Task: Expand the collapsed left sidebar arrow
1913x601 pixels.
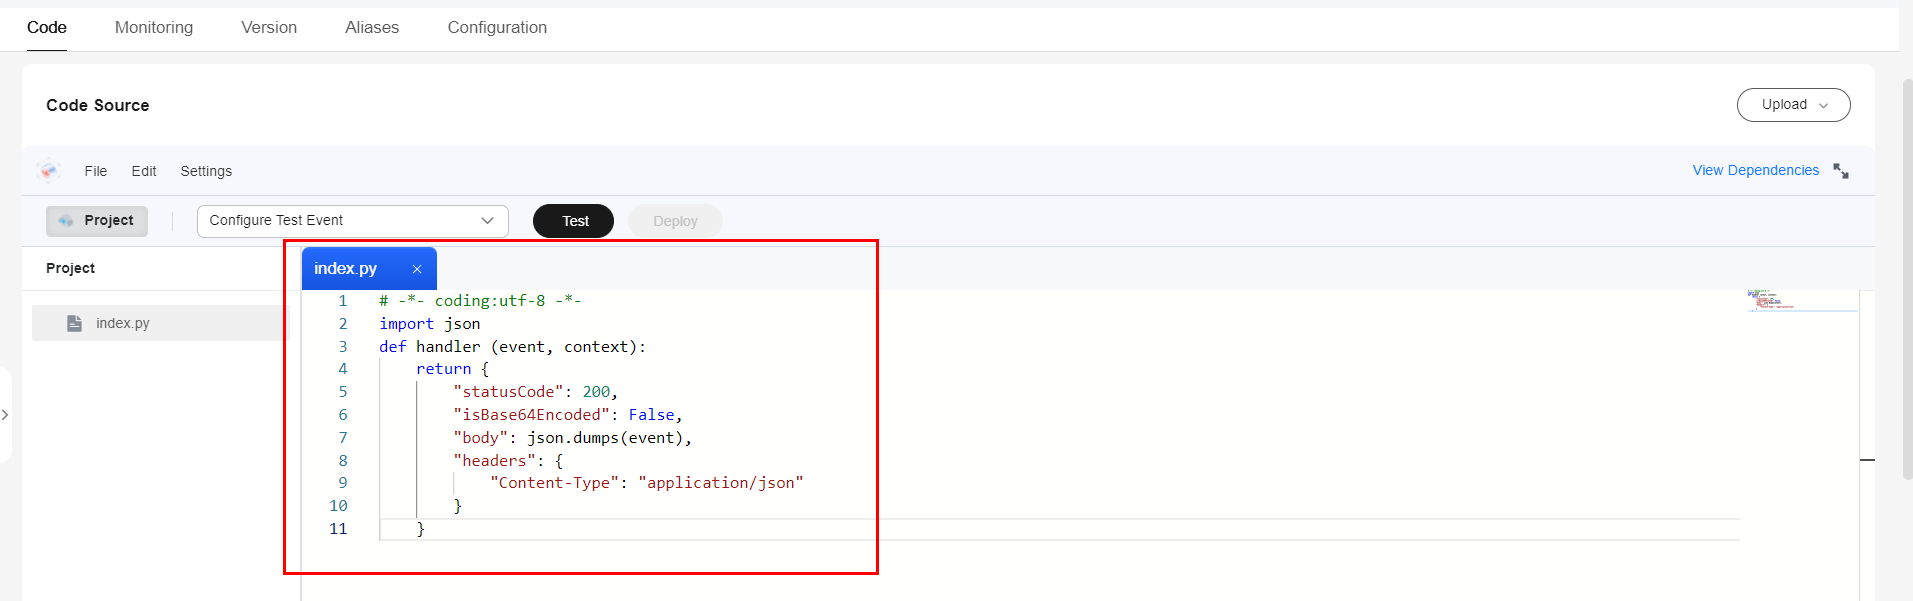Action: (5, 414)
